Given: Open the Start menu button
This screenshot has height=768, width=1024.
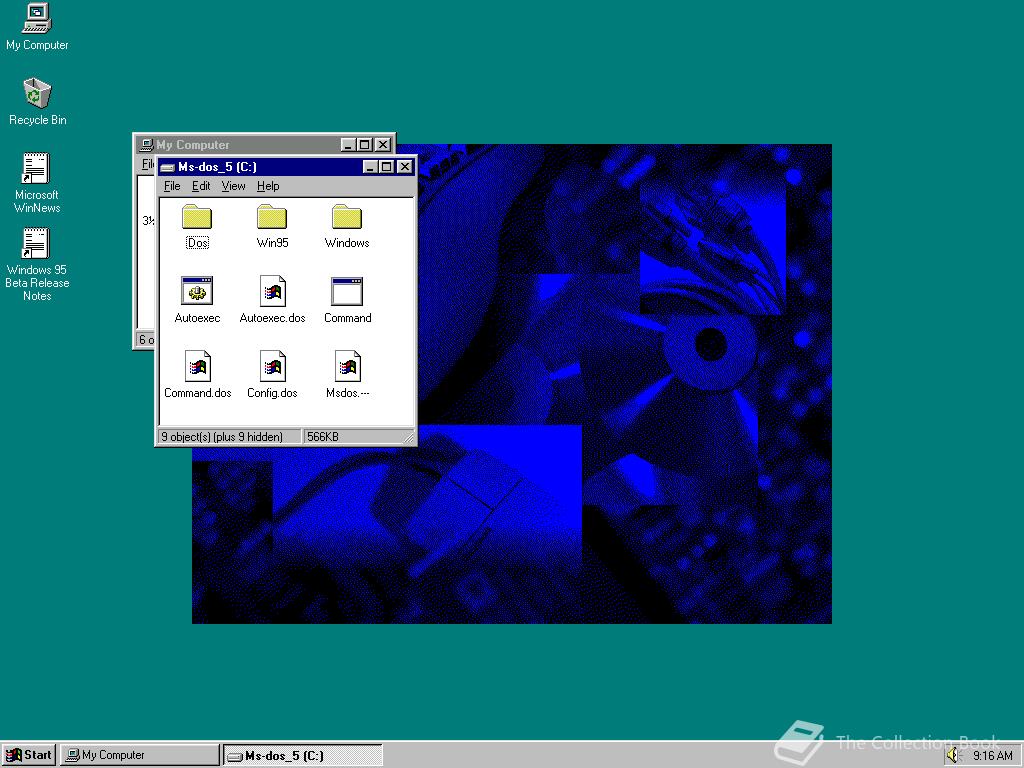Looking at the screenshot, I should tap(29, 755).
